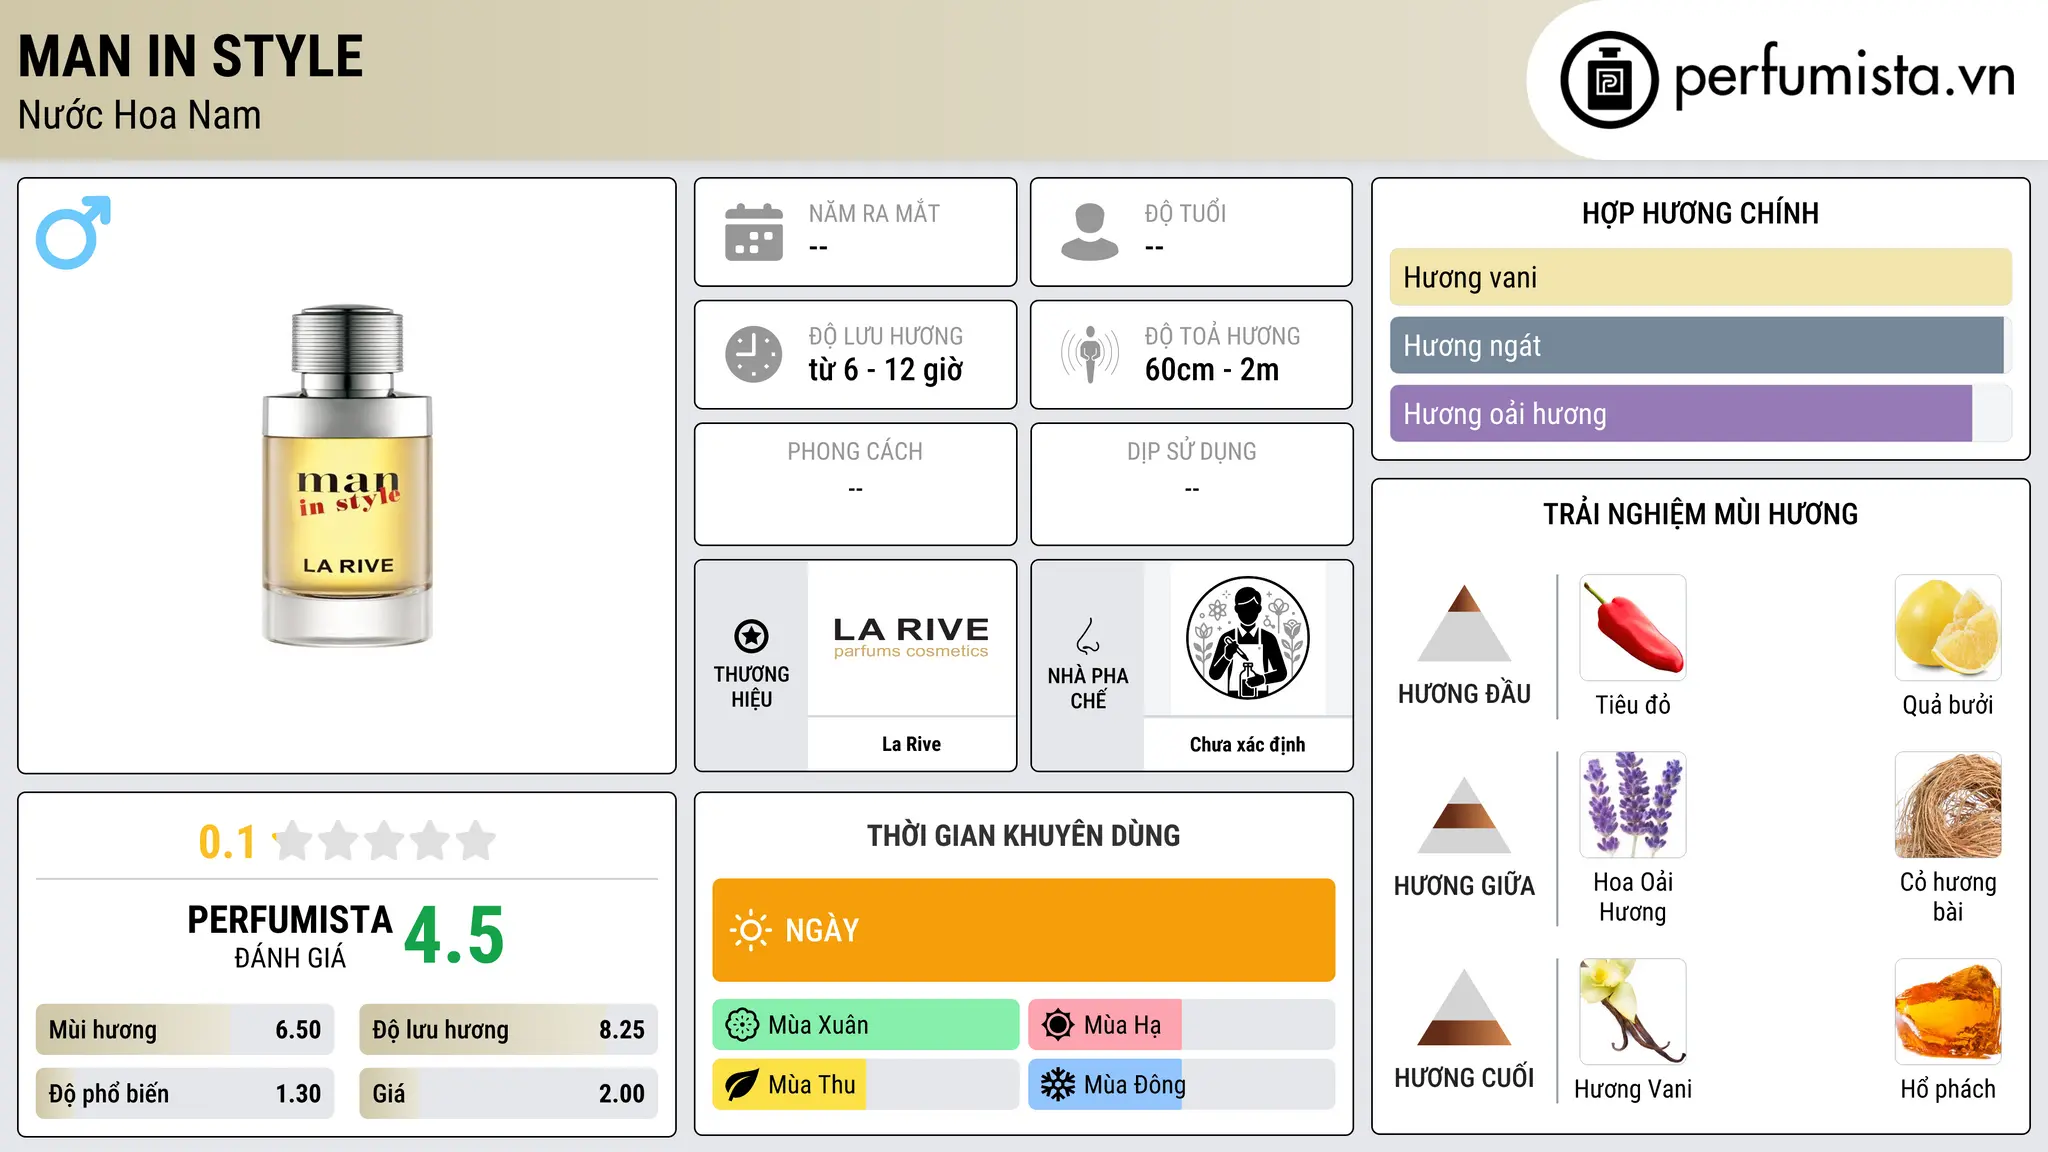Click the Dịp sử dụng card

coord(1192,484)
